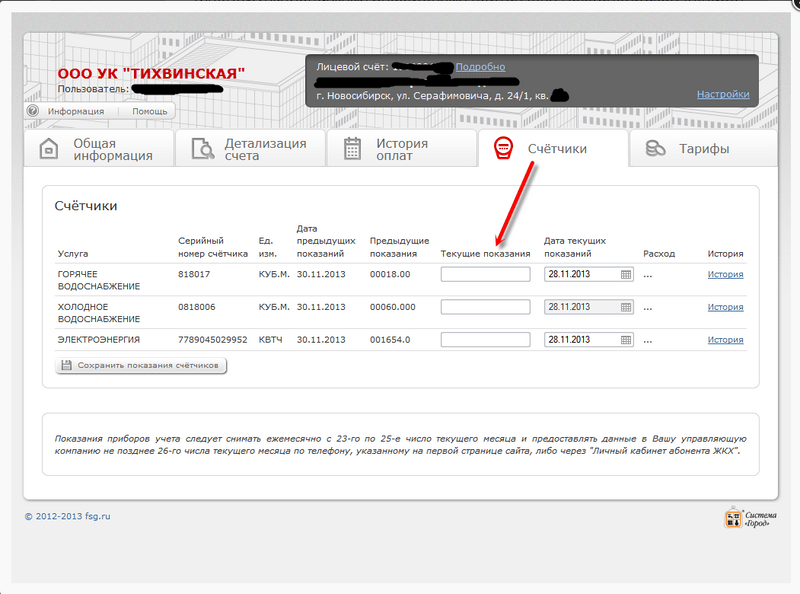Switch to Детализация счета tab

(x=251, y=149)
